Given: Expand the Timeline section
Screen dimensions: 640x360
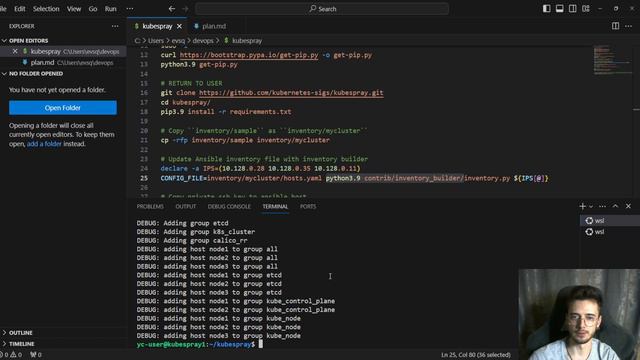Looking at the screenshot, I should [22, 344].
